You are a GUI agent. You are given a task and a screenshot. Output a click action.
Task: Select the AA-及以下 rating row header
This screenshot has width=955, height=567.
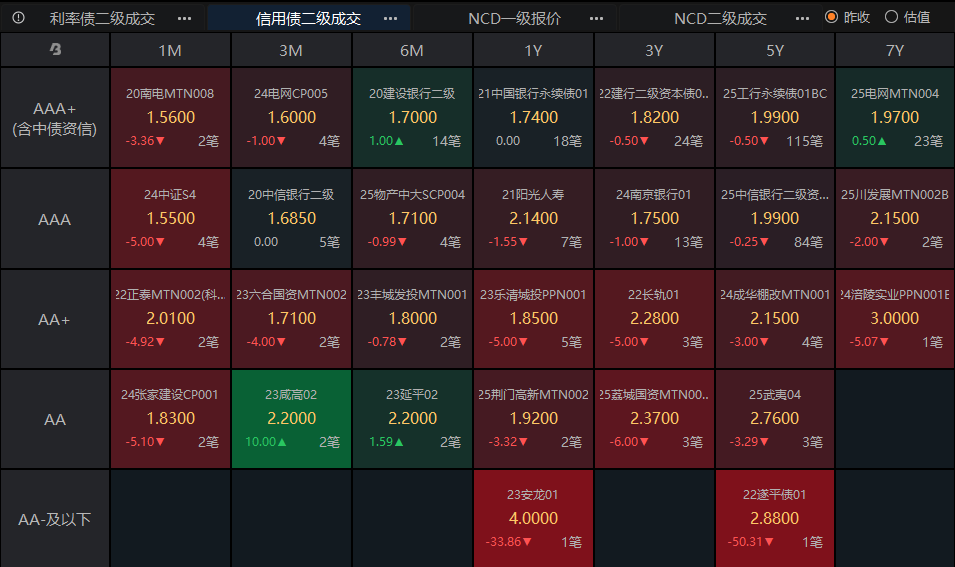point(55,519)
